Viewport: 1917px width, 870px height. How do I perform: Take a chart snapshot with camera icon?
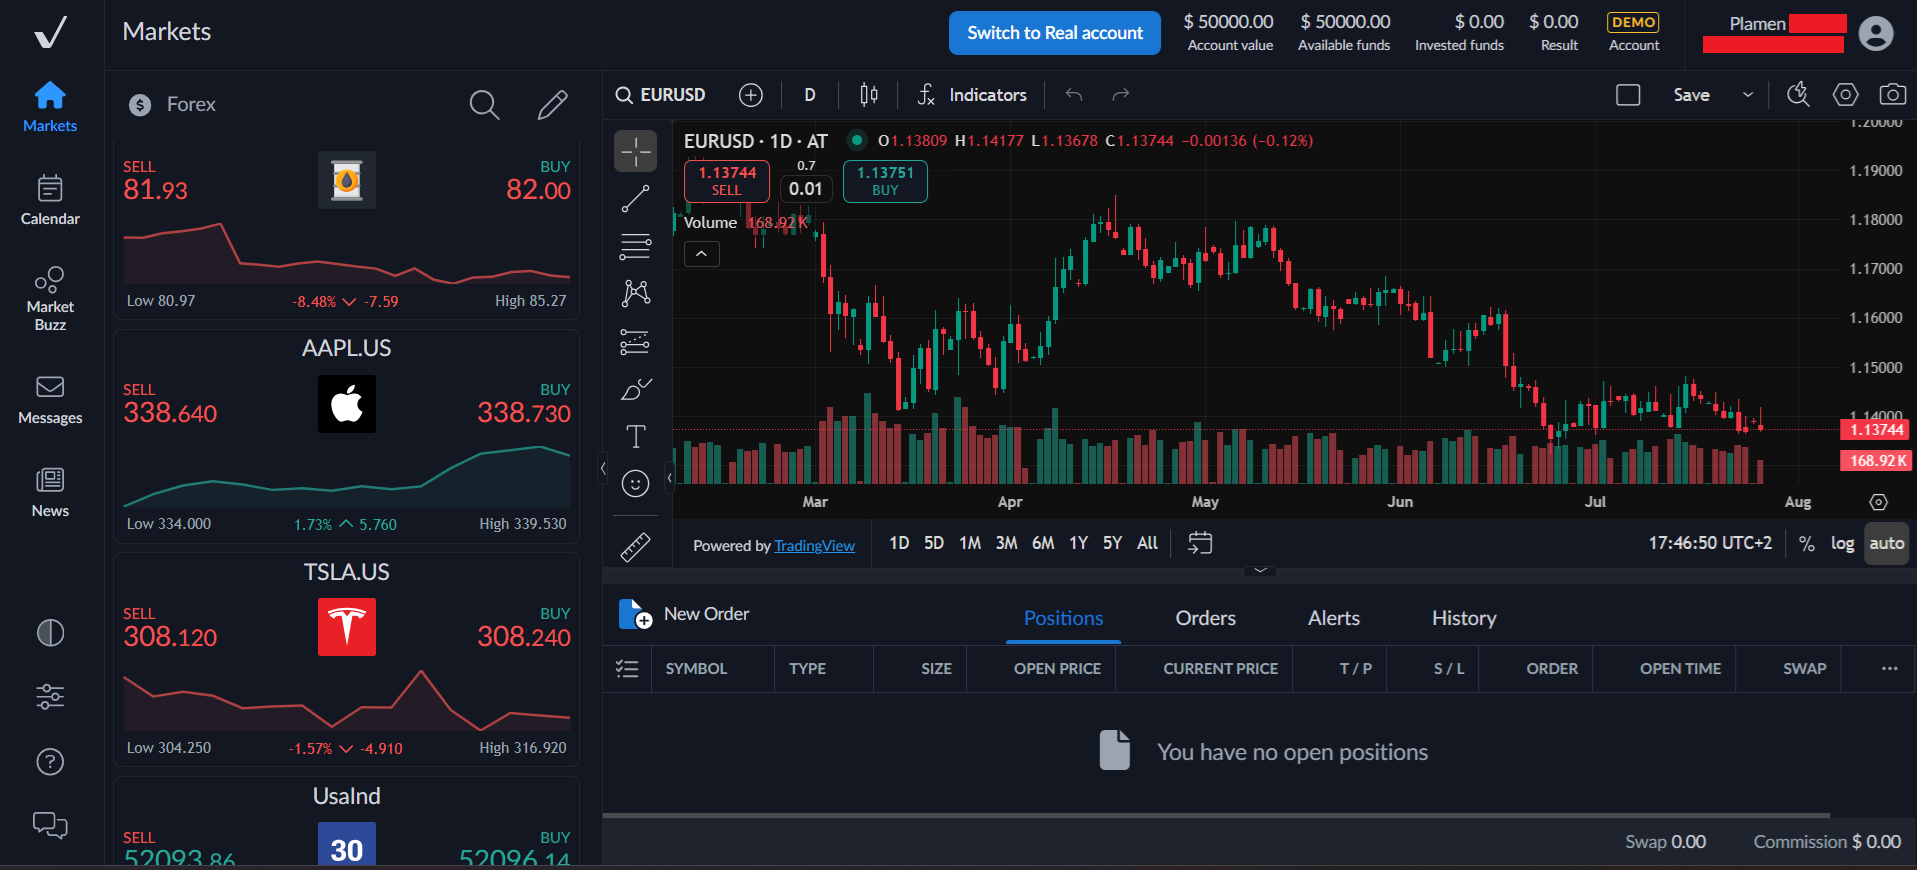click(1892, 94)
